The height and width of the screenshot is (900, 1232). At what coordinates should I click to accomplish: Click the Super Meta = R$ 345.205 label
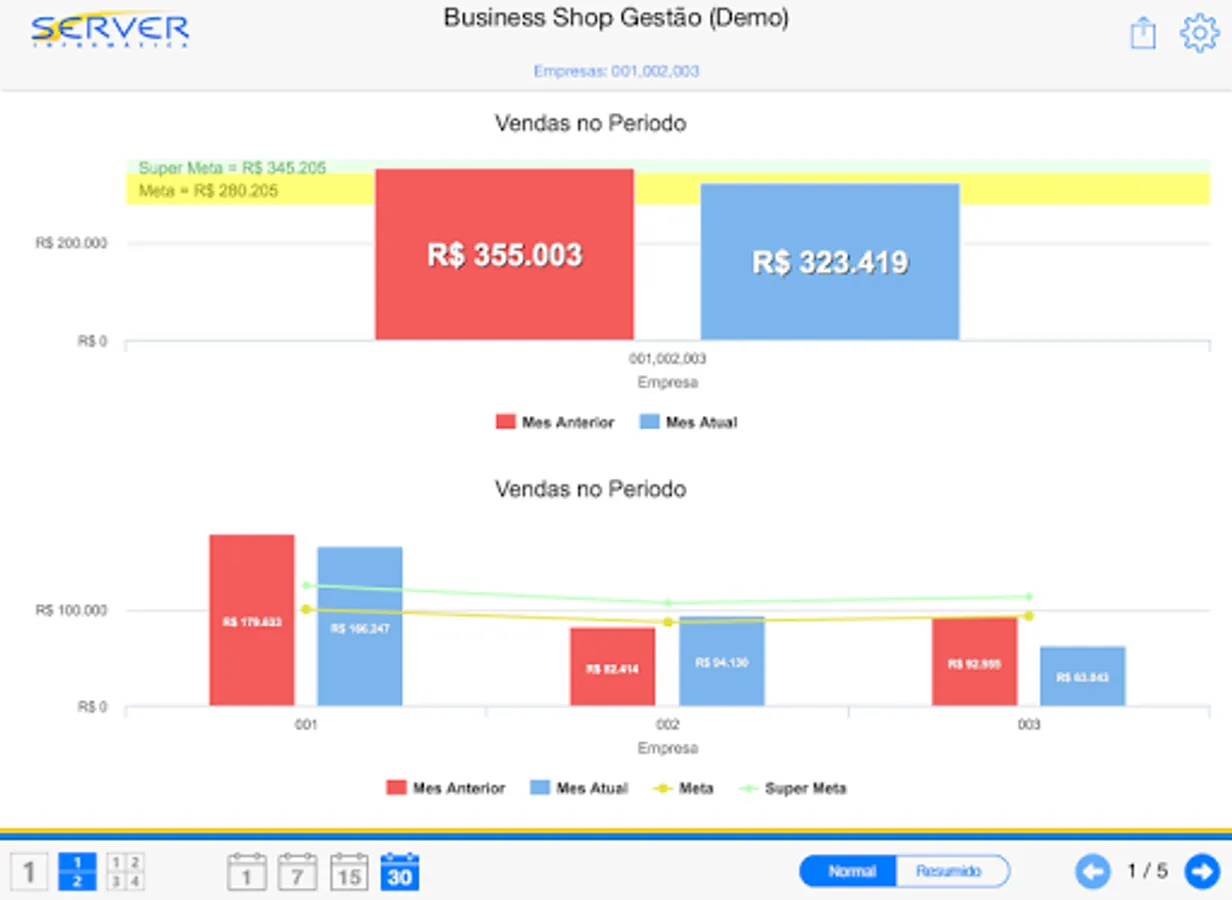pyautogui.click(x=232, y=167)
